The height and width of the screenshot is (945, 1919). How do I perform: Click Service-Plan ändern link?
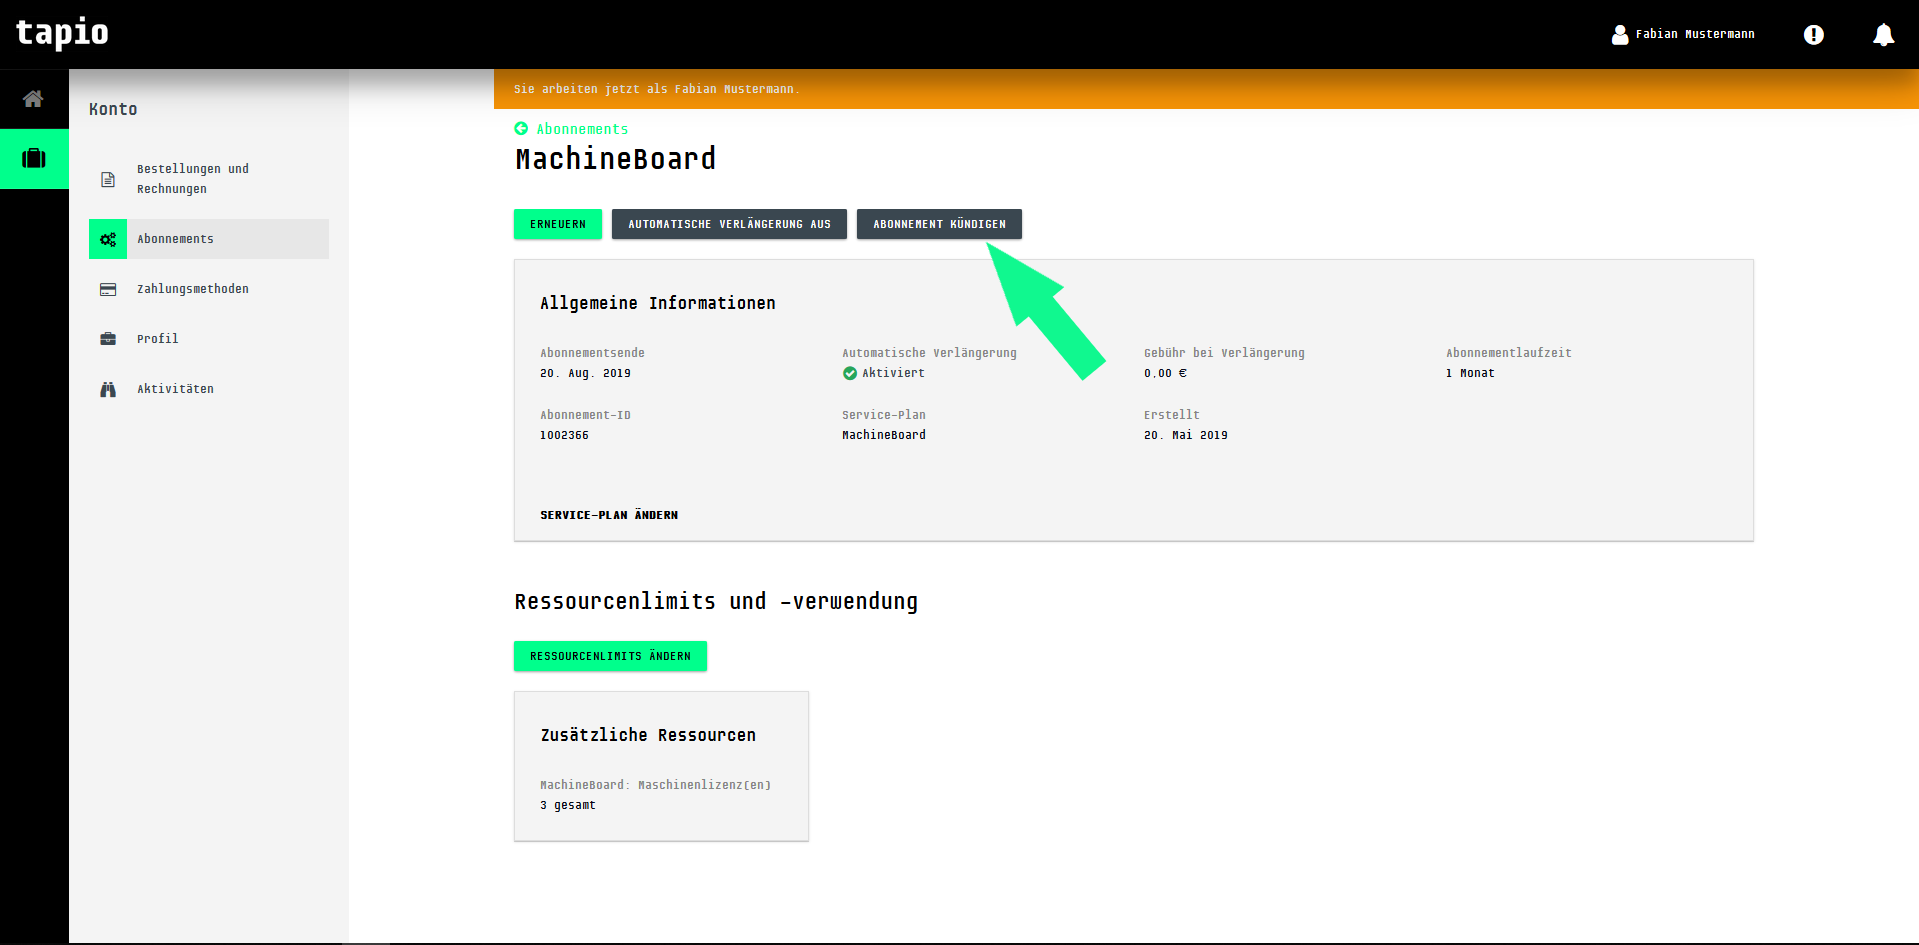[609, 515]
